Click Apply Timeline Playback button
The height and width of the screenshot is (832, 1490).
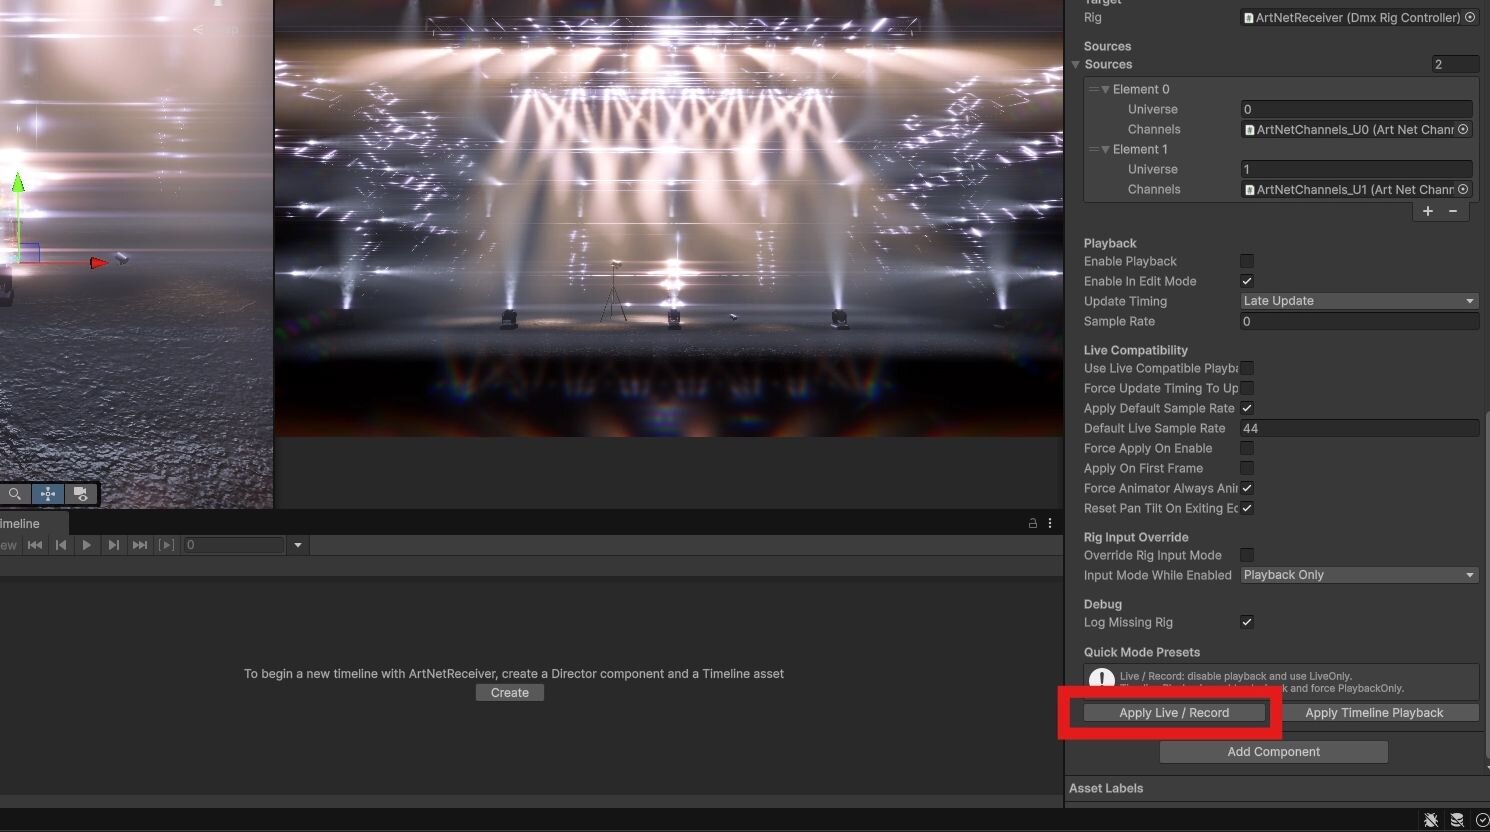point(1374,713)
